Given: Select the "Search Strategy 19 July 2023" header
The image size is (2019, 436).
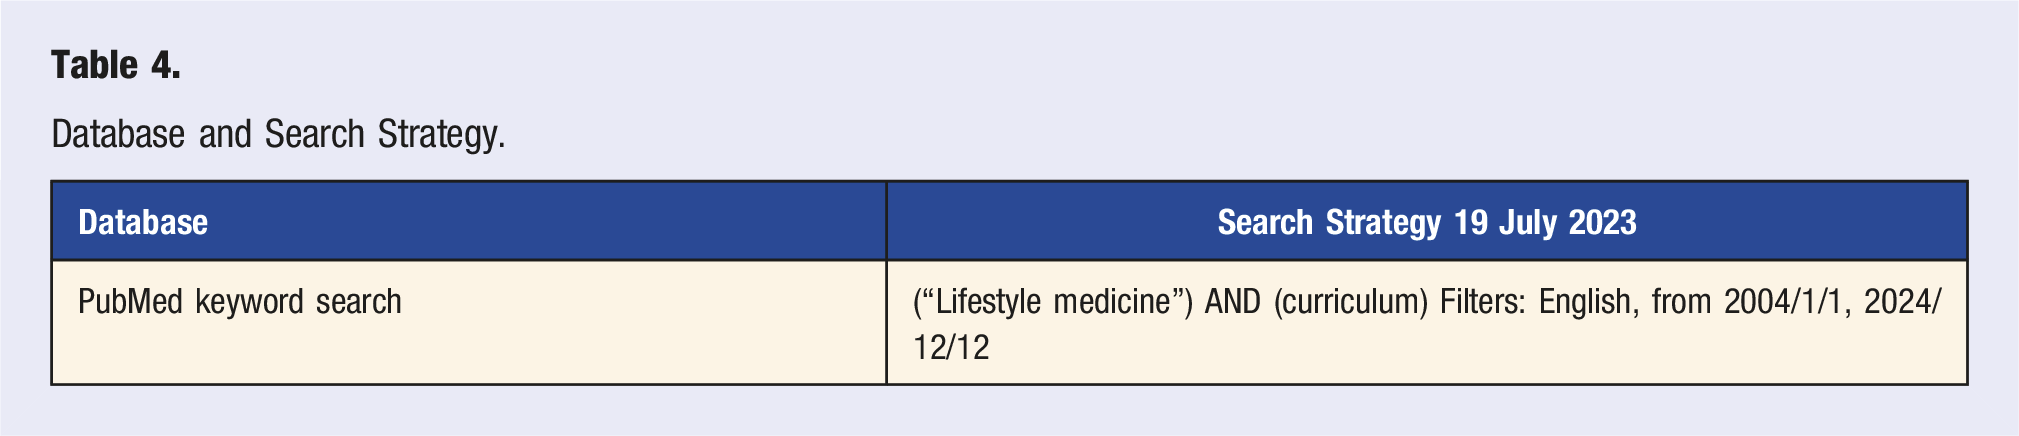Looking at the screenshot, I should tap(1426, 222).
